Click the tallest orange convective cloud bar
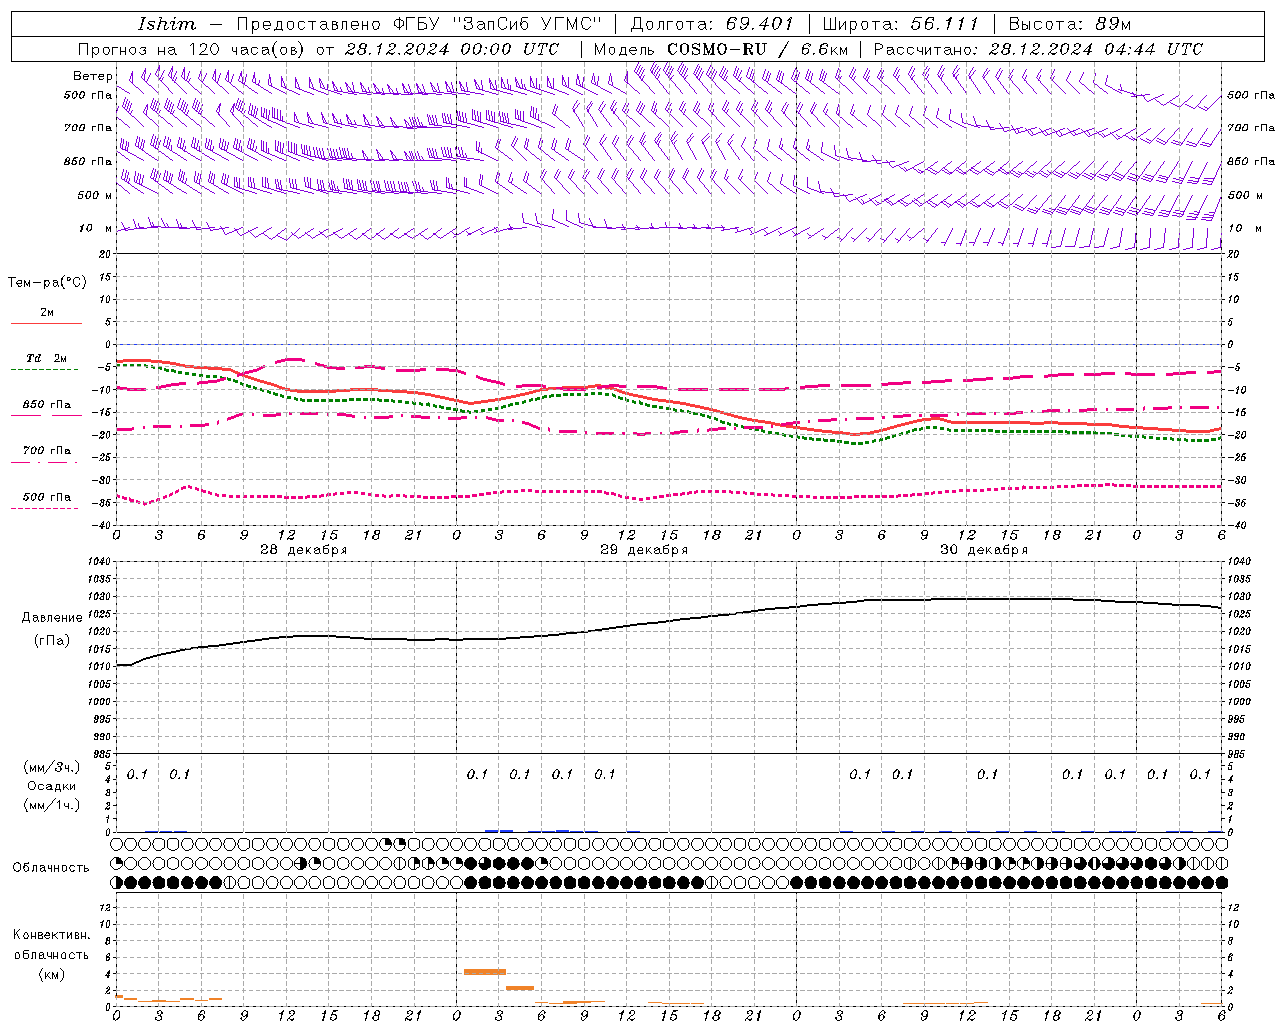 click(485, 972)
